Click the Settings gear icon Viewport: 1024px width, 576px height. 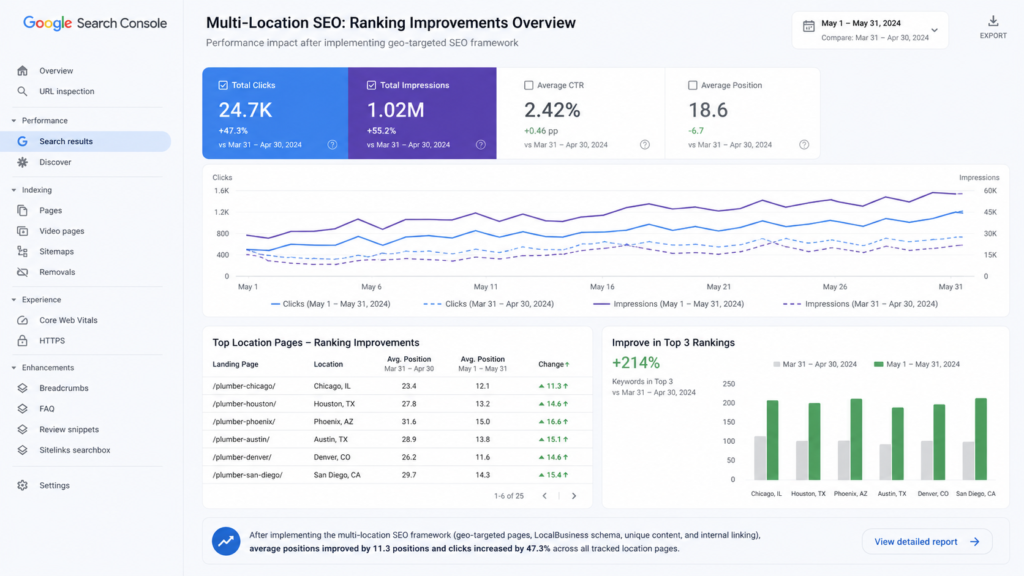pos(22,485)
